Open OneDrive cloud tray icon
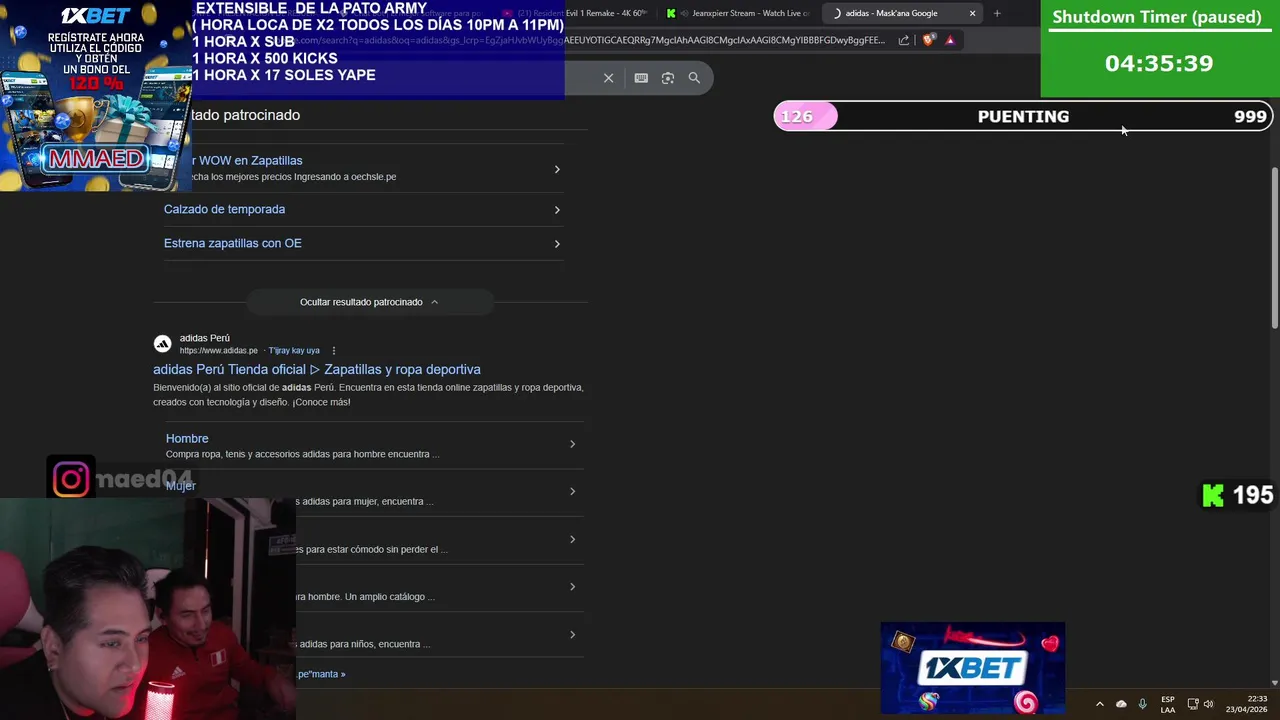1280x720 pixels. (x=1121, y=704)
